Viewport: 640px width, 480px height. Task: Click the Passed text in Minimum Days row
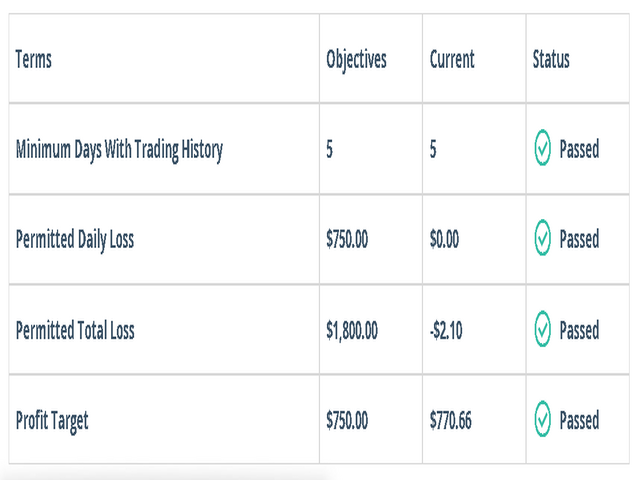point(579,149)
